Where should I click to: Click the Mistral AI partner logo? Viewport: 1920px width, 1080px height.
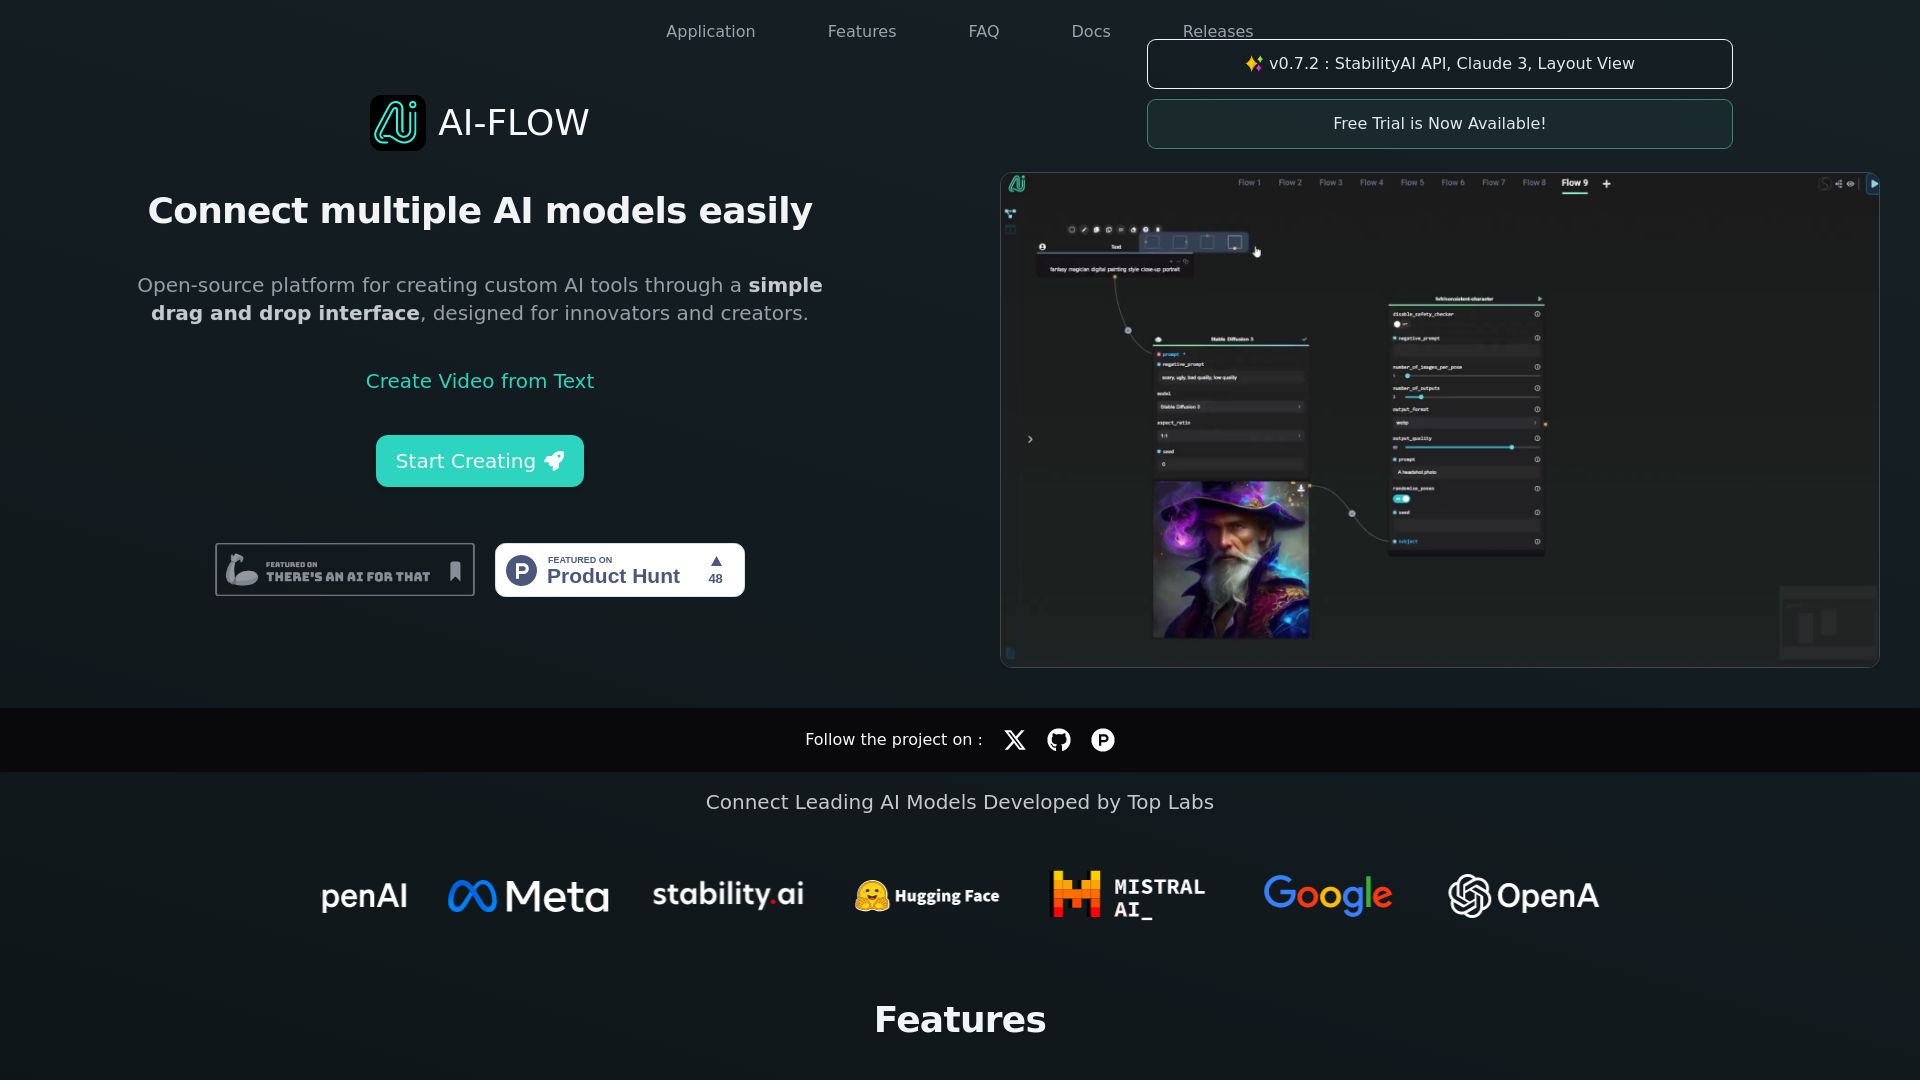point(1127,895)
